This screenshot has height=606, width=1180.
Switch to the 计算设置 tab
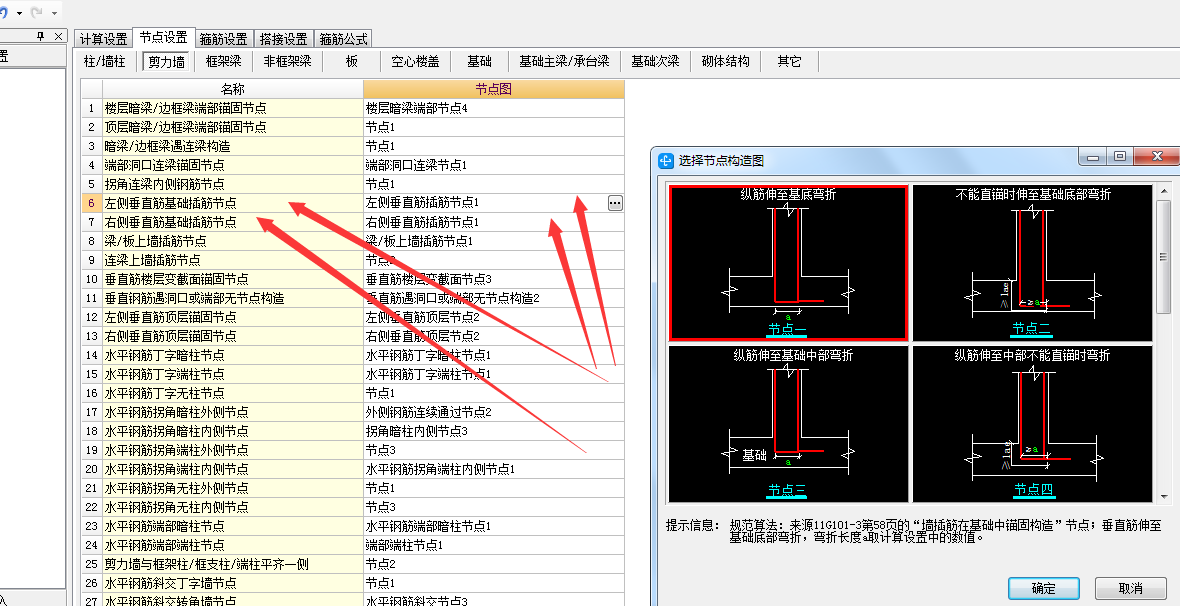coord(104,38)
